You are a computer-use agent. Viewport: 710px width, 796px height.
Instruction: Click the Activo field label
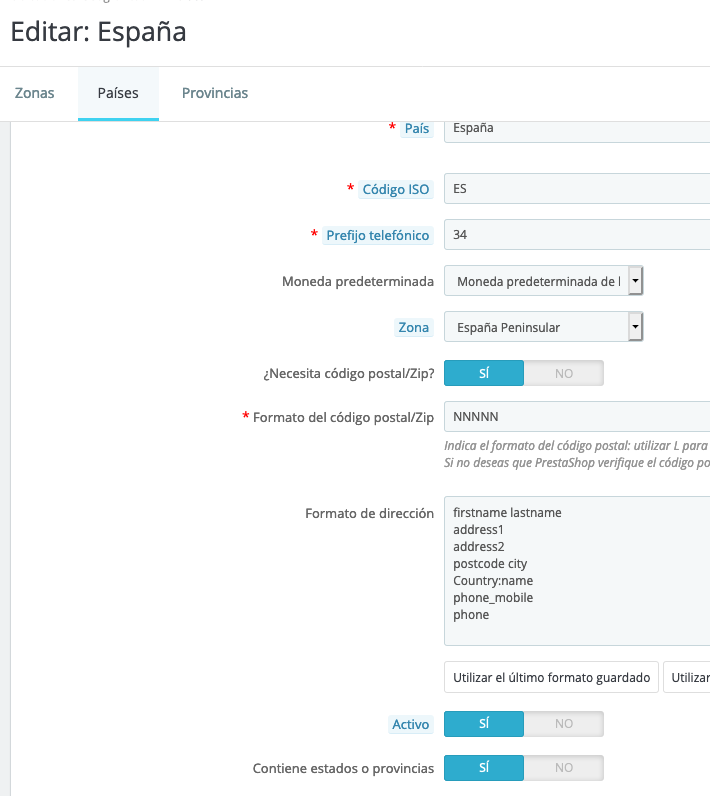tap(411, 724)
